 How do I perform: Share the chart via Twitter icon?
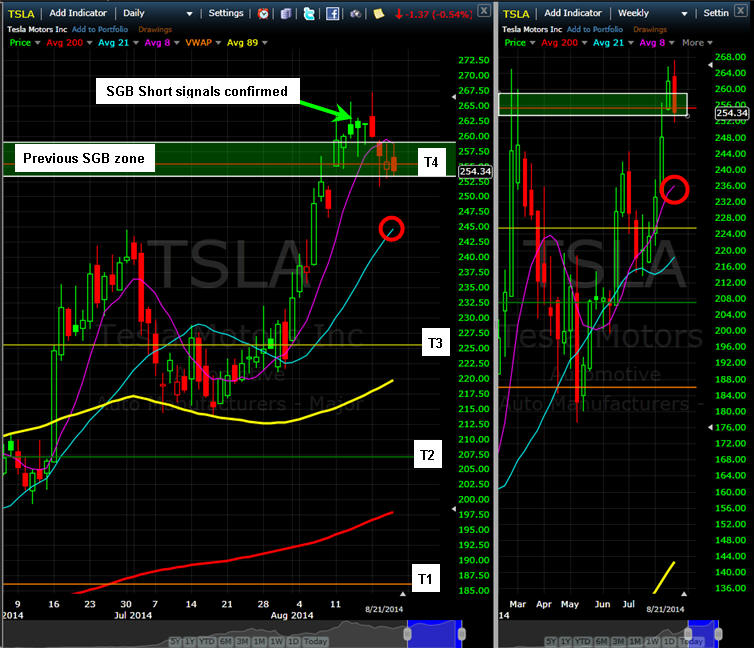(309, 13)
